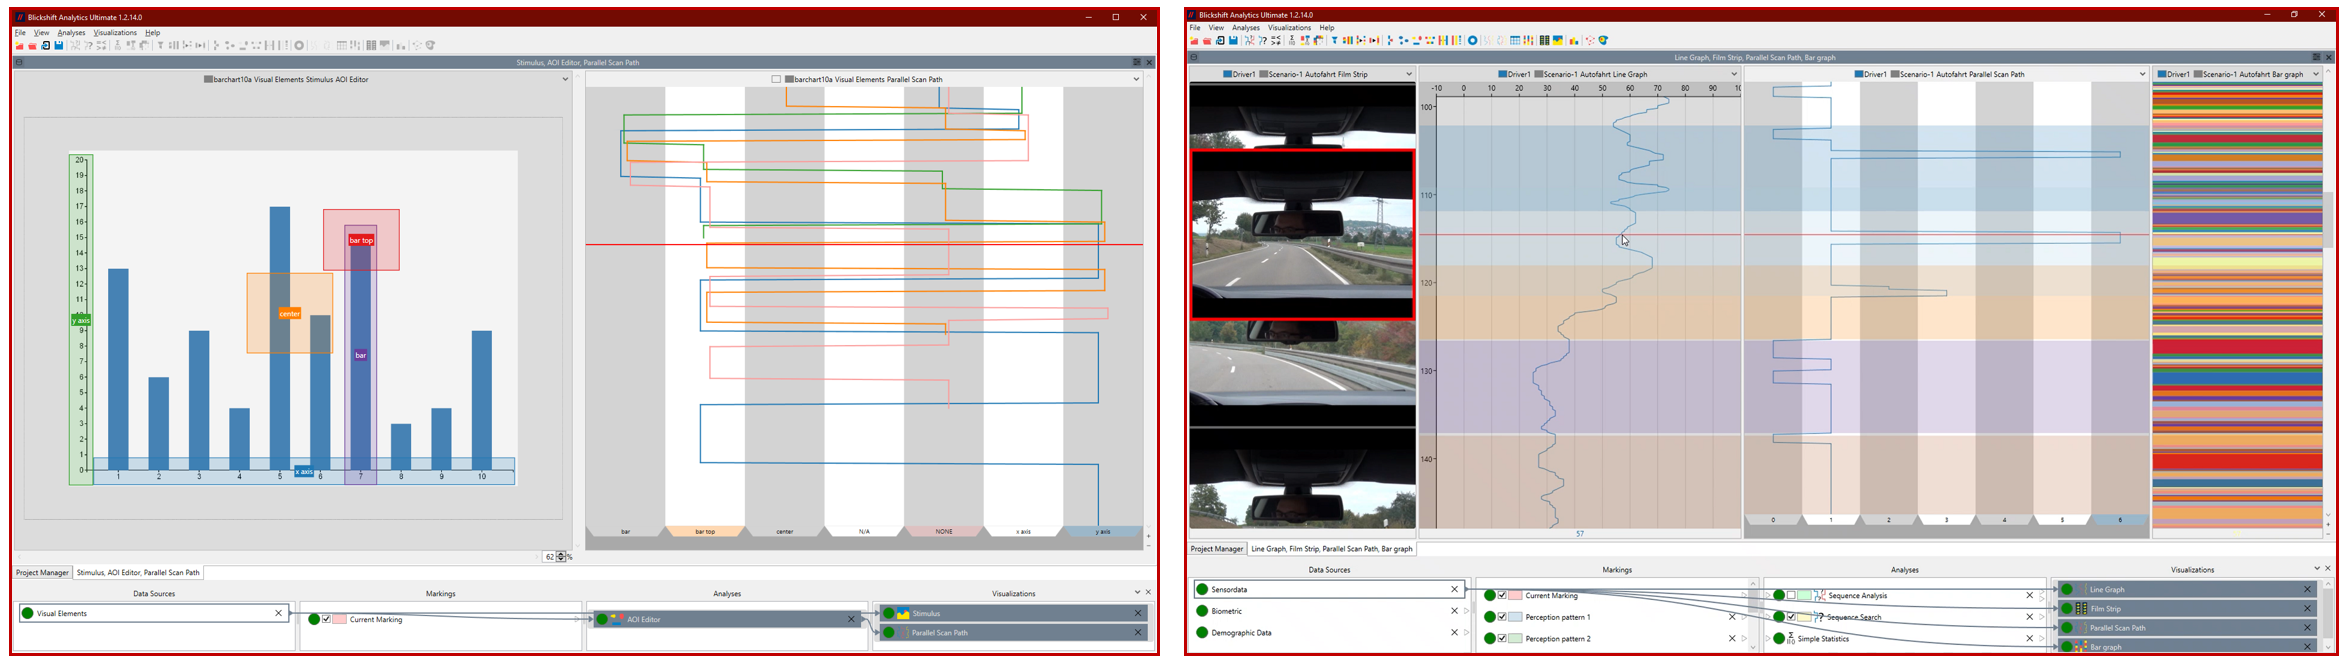Click blue funnel filter icon in right toolbar
The width and height of the screenshot is (2346, 665).
[1335, 40]
